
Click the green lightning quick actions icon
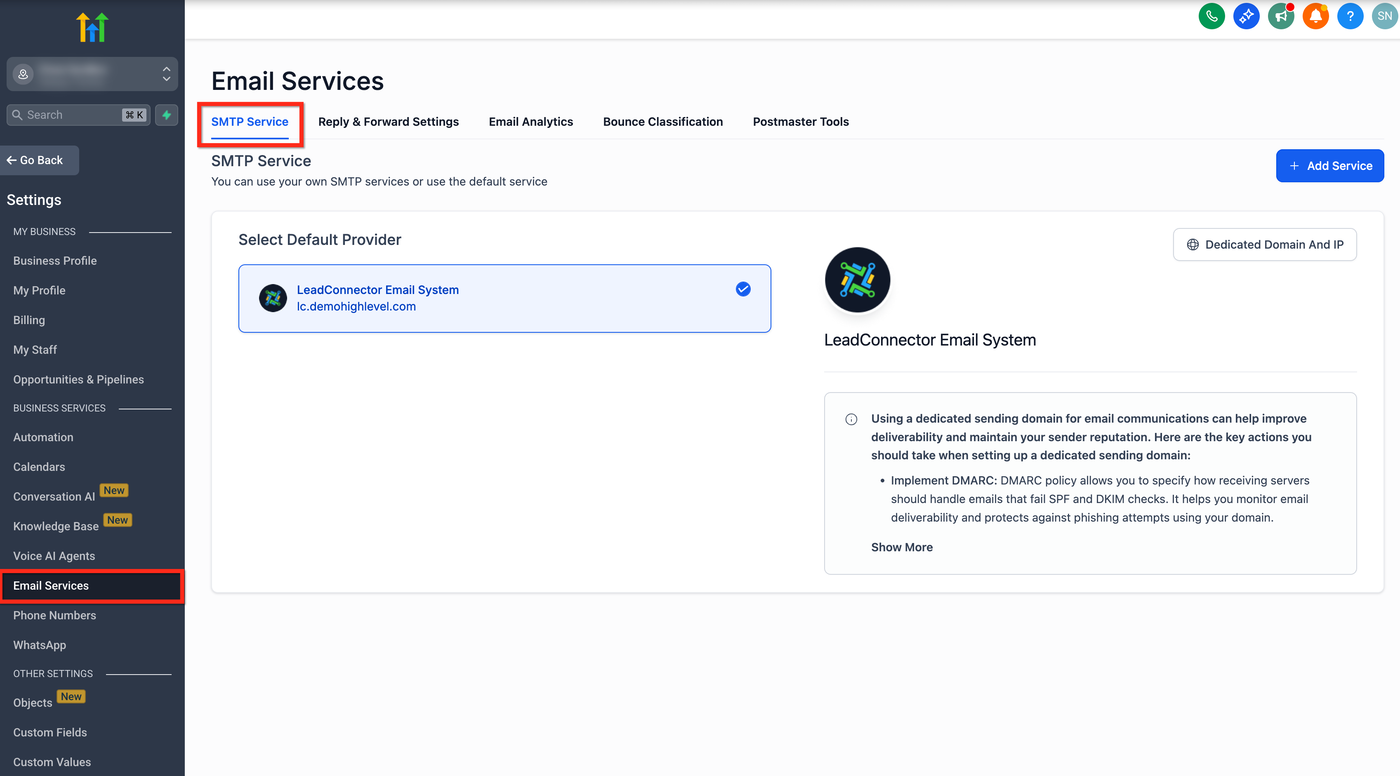tap(167, 115)
